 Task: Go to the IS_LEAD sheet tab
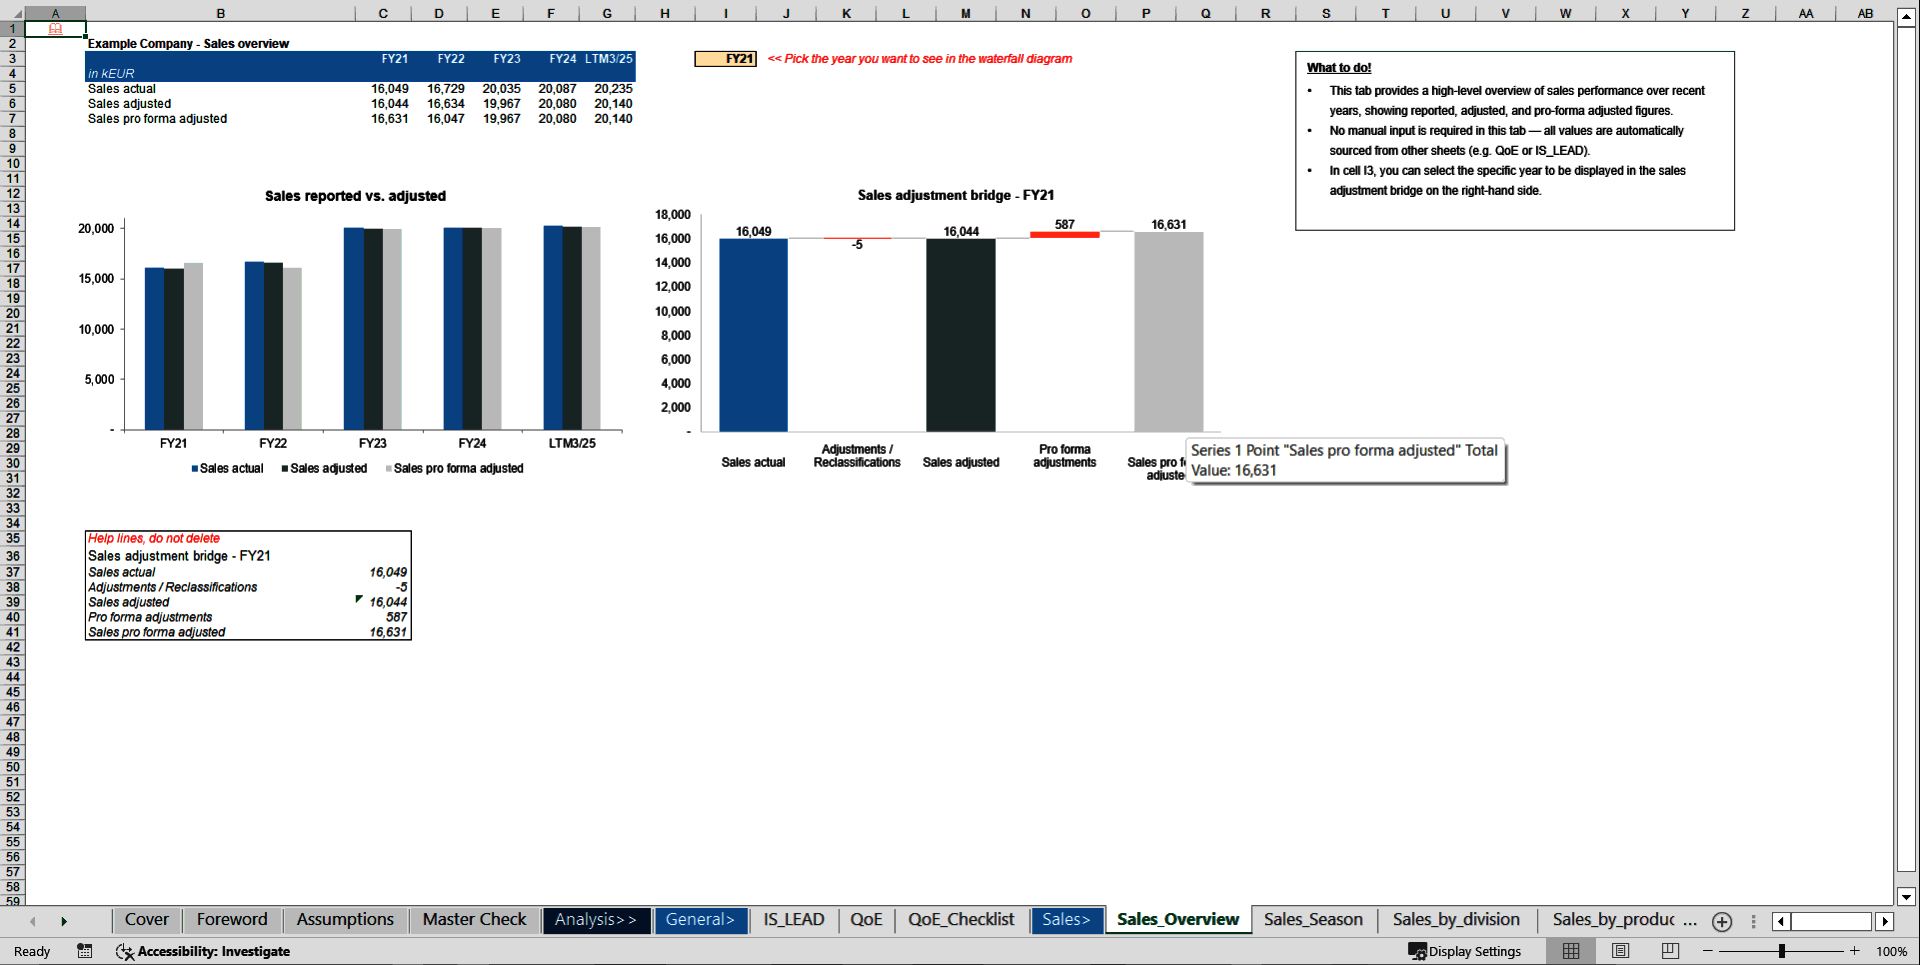tap(792, 919)
